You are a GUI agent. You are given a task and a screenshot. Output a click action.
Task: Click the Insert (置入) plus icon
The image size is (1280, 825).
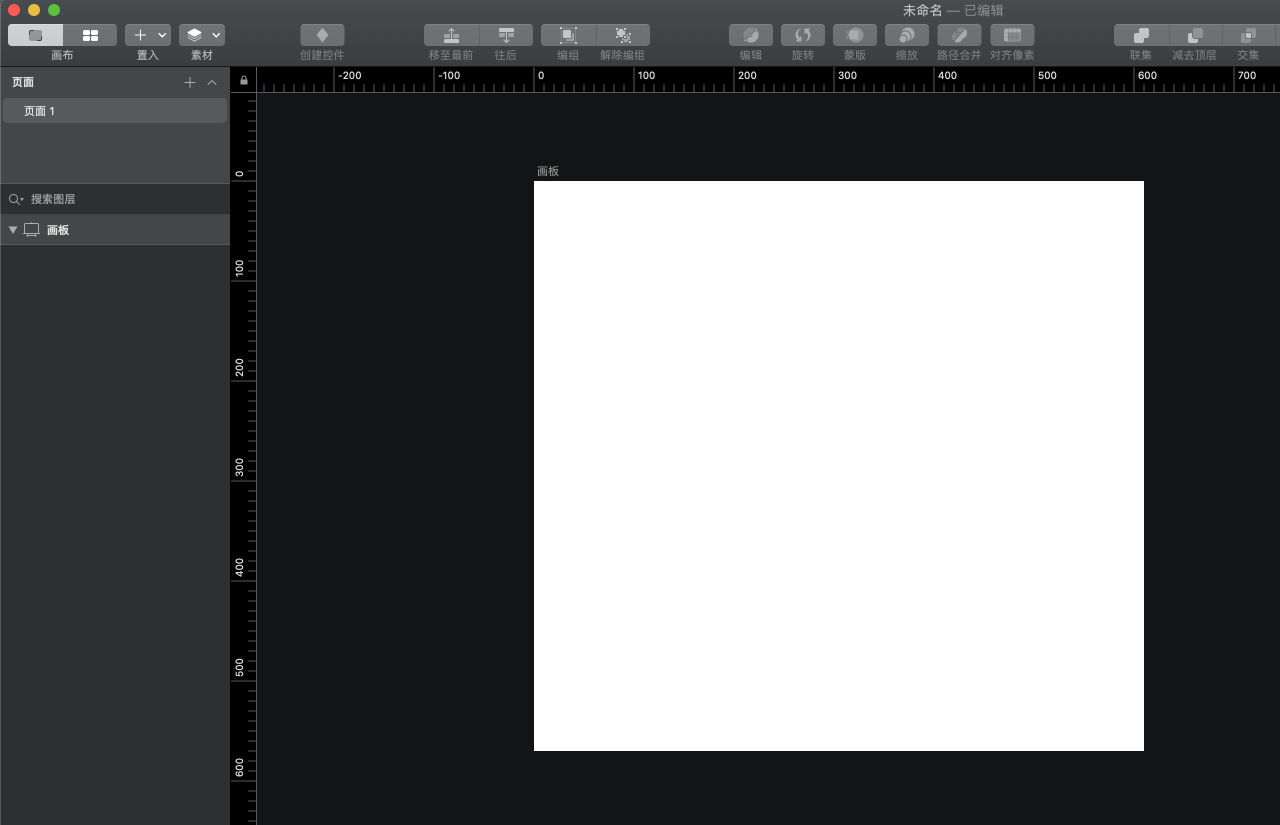[140, 35]
